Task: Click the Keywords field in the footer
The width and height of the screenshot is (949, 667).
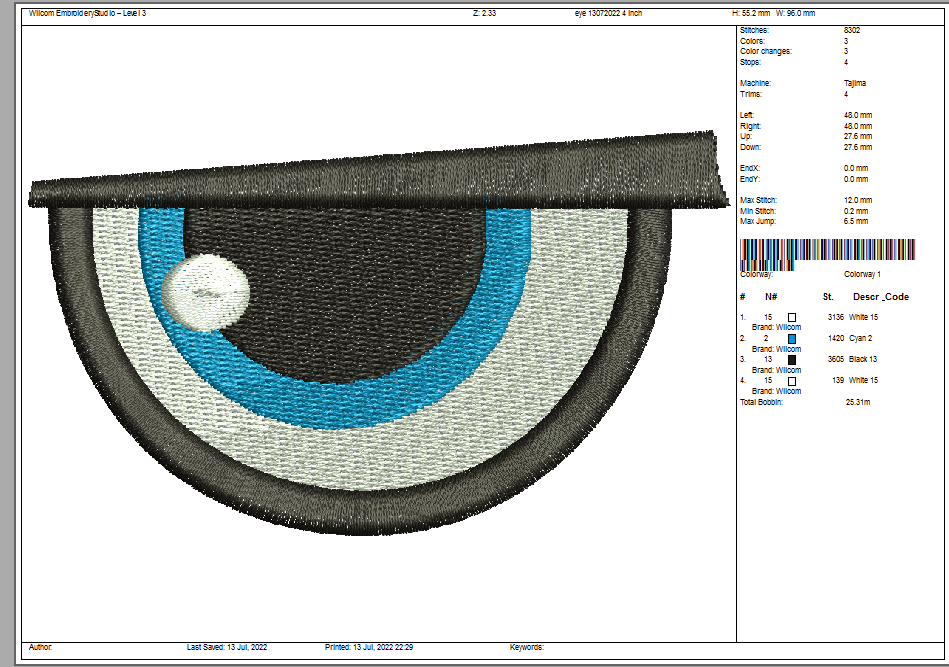Action: point(528,647)
